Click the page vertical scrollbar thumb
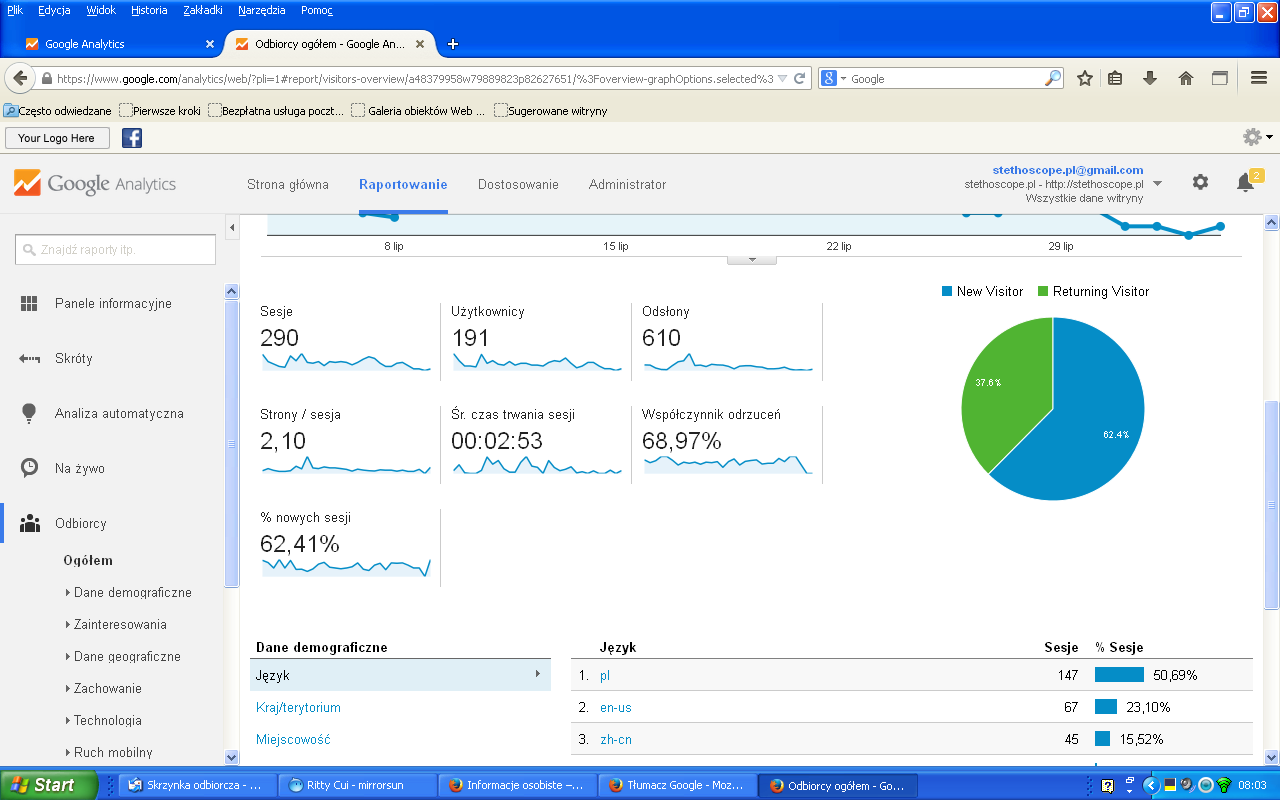The image size is (1280, 800). tap(1272, 503)
